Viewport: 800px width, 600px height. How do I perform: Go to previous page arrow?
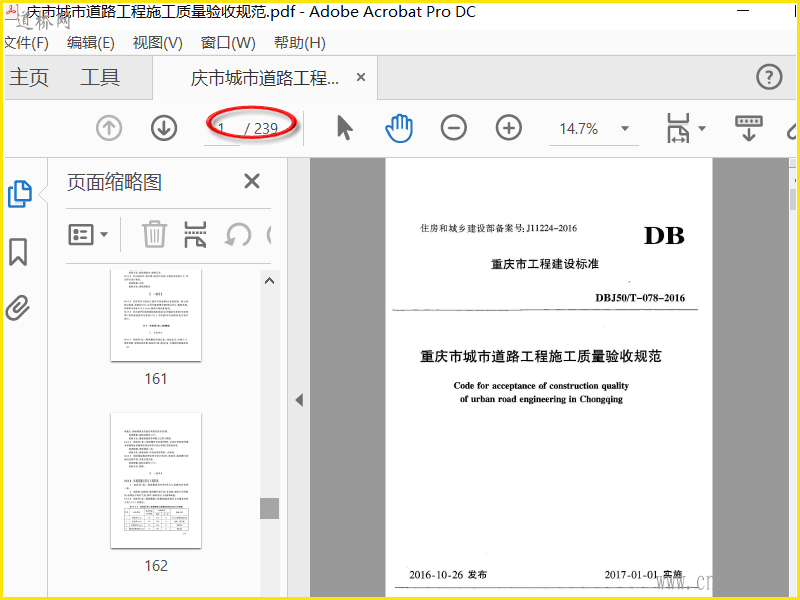(109, 128)
